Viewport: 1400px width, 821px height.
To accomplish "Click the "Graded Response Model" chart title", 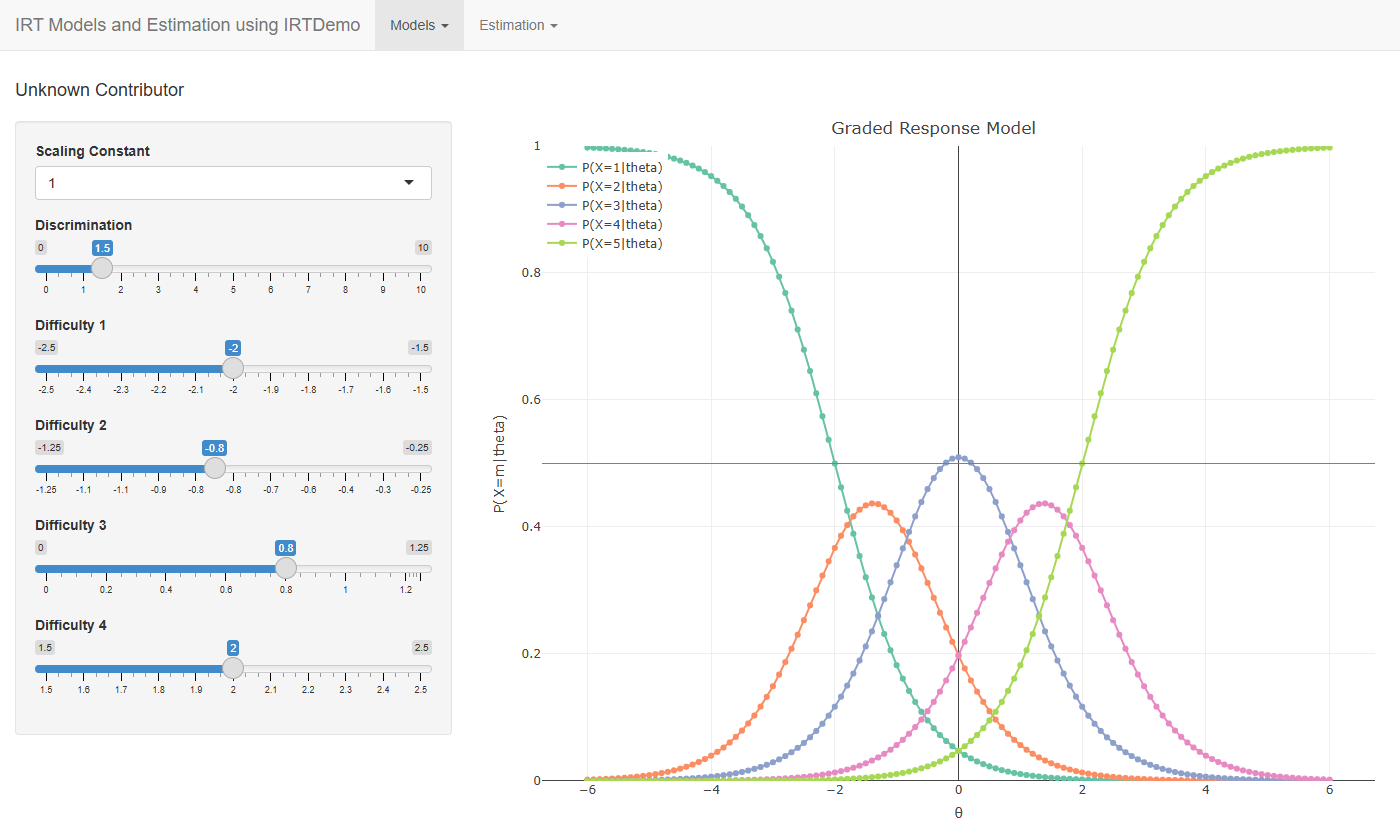I will point(933,128).
